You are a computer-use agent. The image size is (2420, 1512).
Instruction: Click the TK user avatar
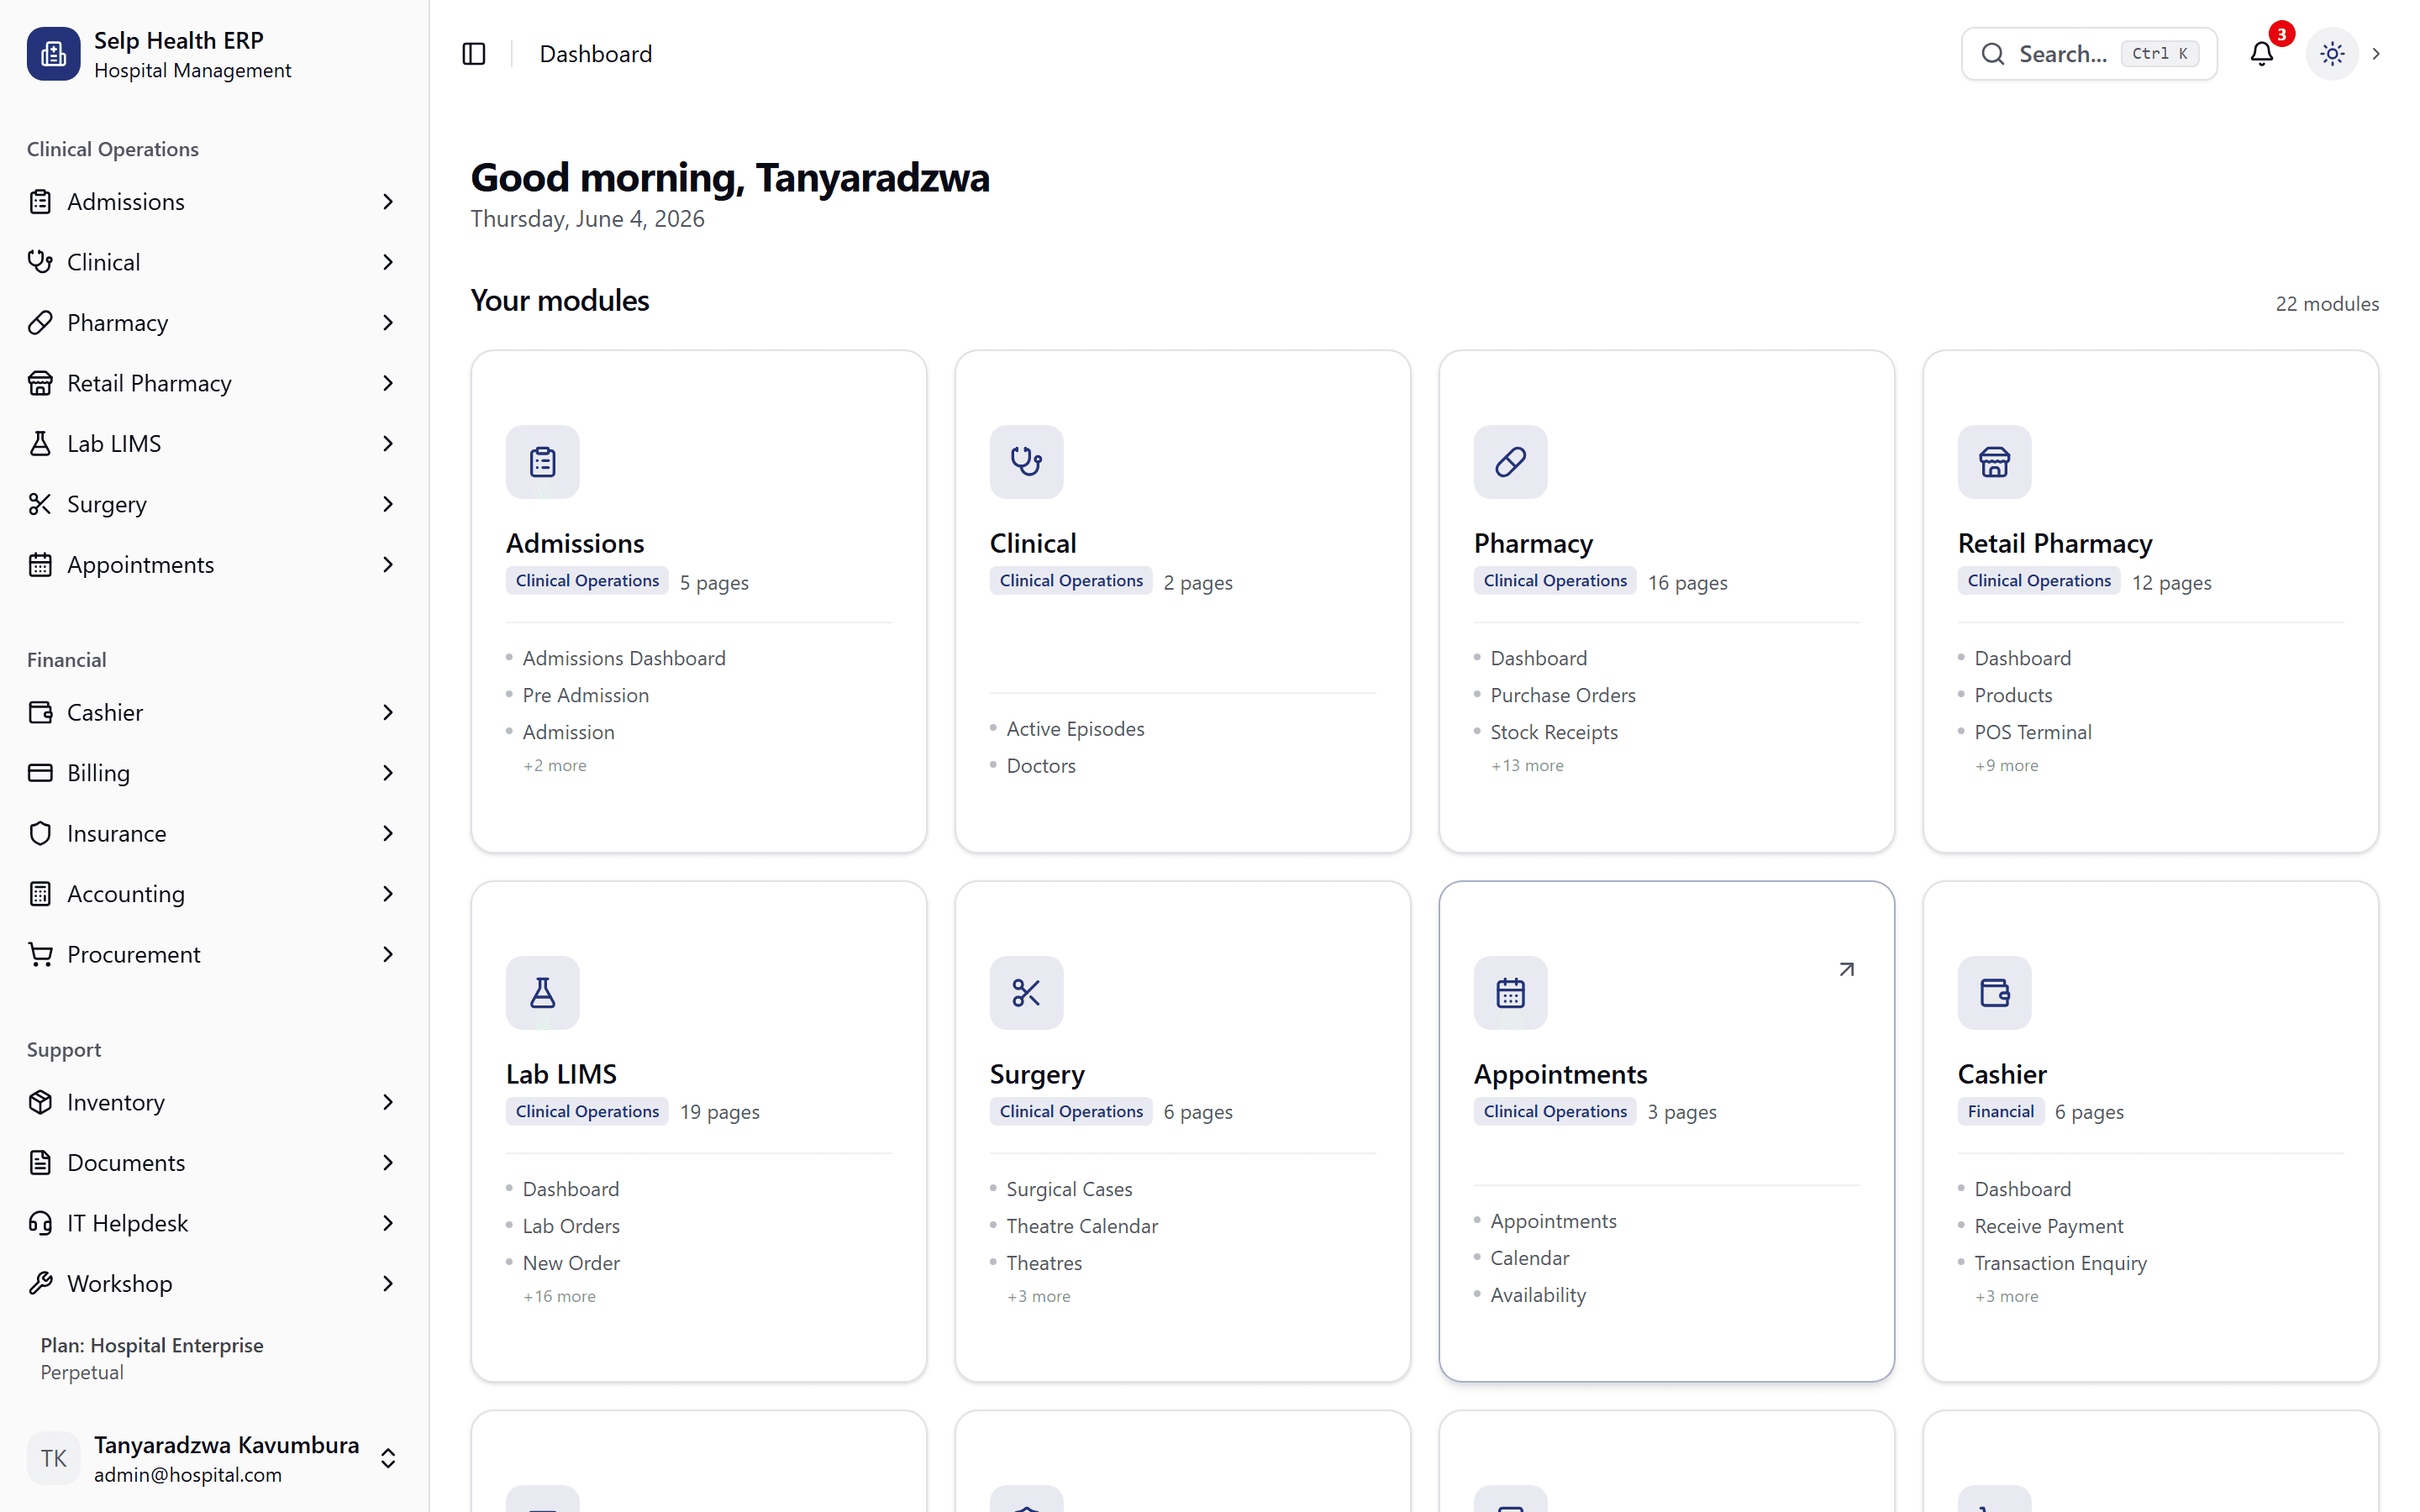[53, 1459]
